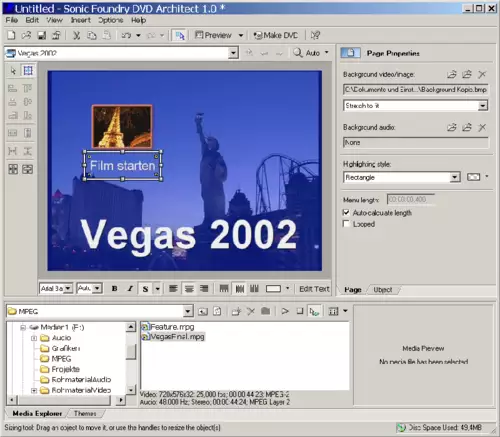The image size is (500, 437).
Task: Center-align the text with alignment icon
Action: tap(189, 289)
